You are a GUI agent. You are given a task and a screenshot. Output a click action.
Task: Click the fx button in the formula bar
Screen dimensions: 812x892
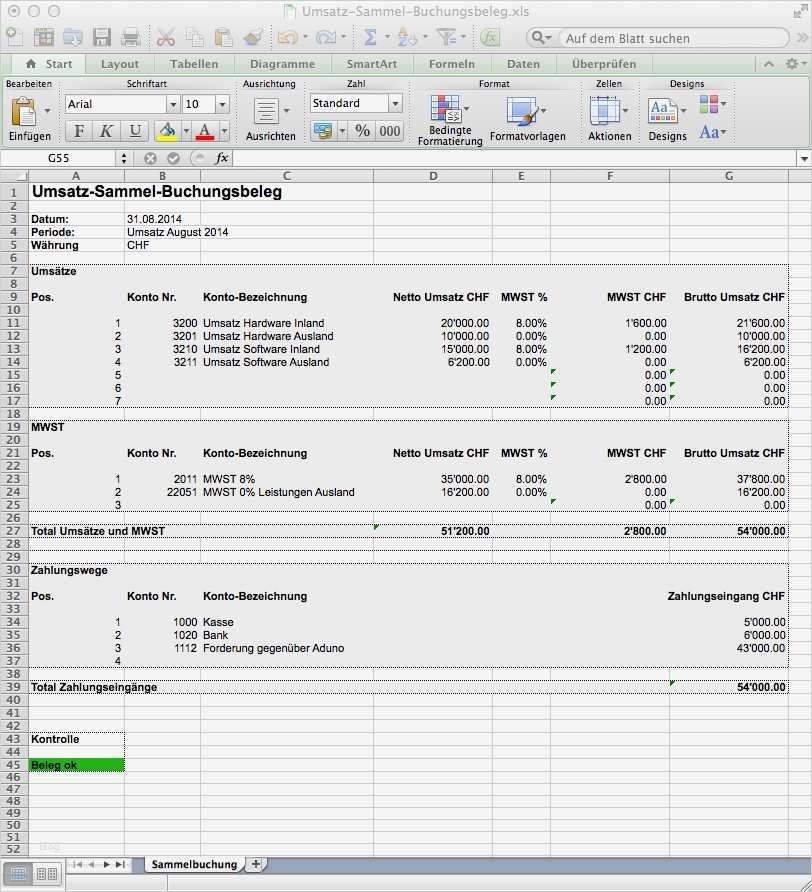pyautogui.click(x=221, y=158)
